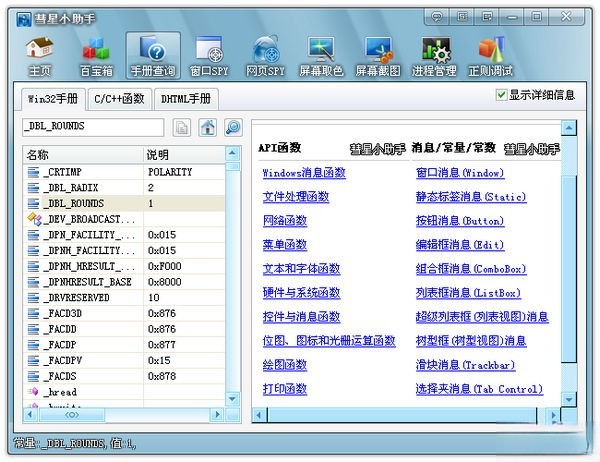Viewport: 600px width, 462px height.
Task: Click the _DBL_ROUNDS search input field
Action: 92,127
